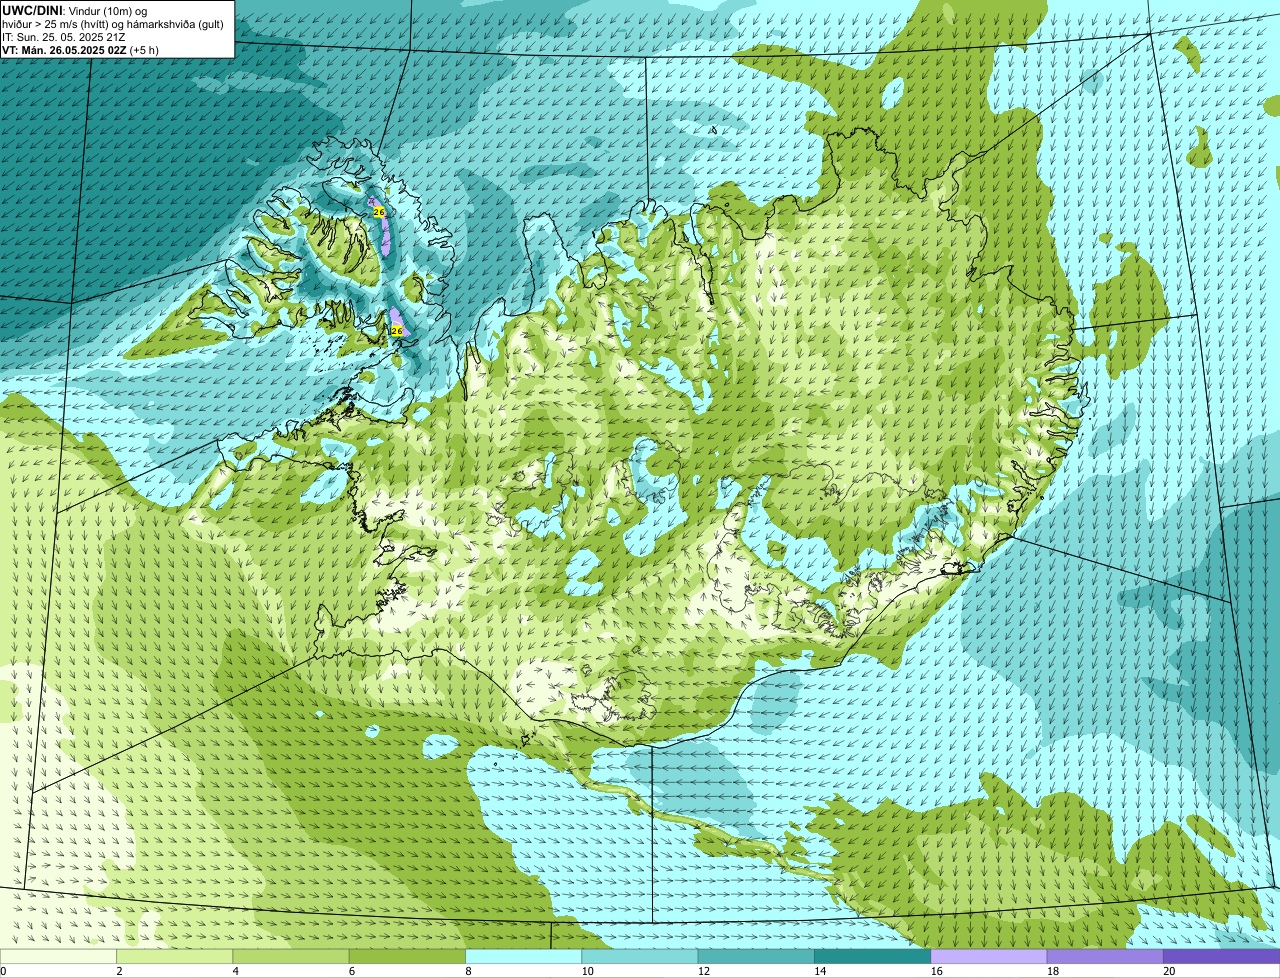Pick the 4–6 m/s legend color segment
Image resolution: width=1280 pixels, height=978 pixels.
click(x=292, y=956)
